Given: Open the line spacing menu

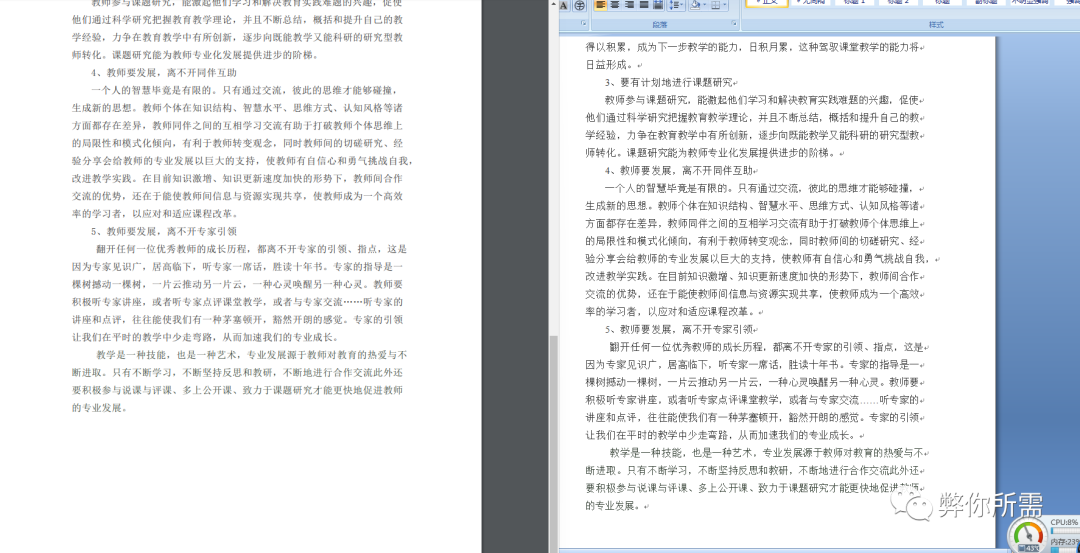Looking at the screenshot, I should click(x=676, y=5).
